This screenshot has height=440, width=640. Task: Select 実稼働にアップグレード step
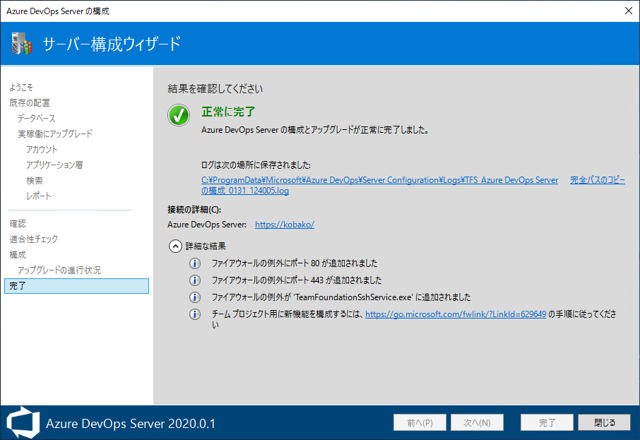pos(55,134)
